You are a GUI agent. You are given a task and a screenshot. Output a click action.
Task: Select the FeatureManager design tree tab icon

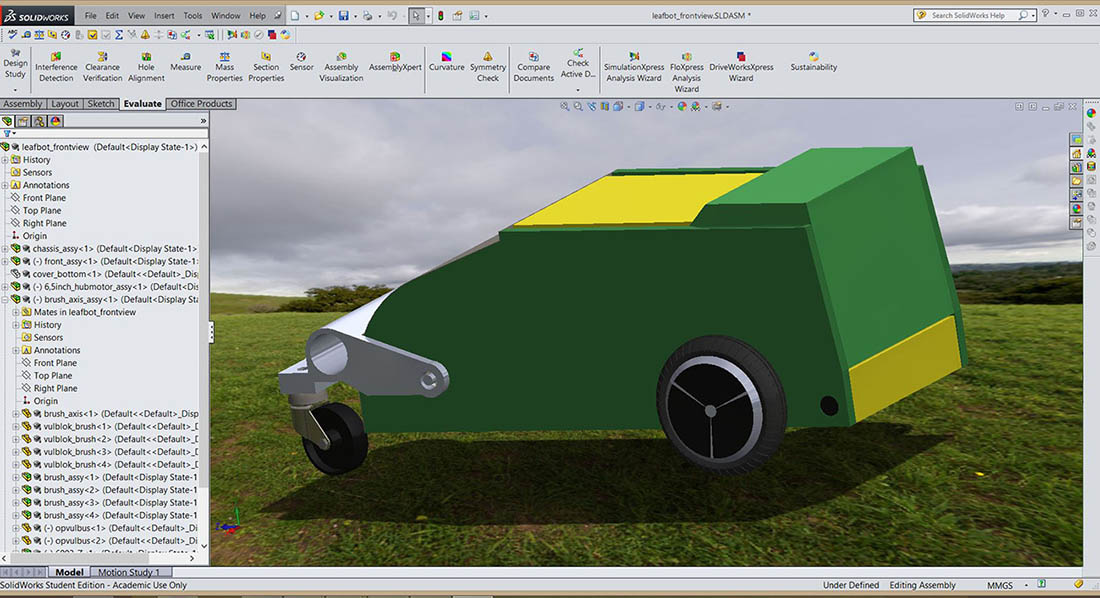point(8,121)
